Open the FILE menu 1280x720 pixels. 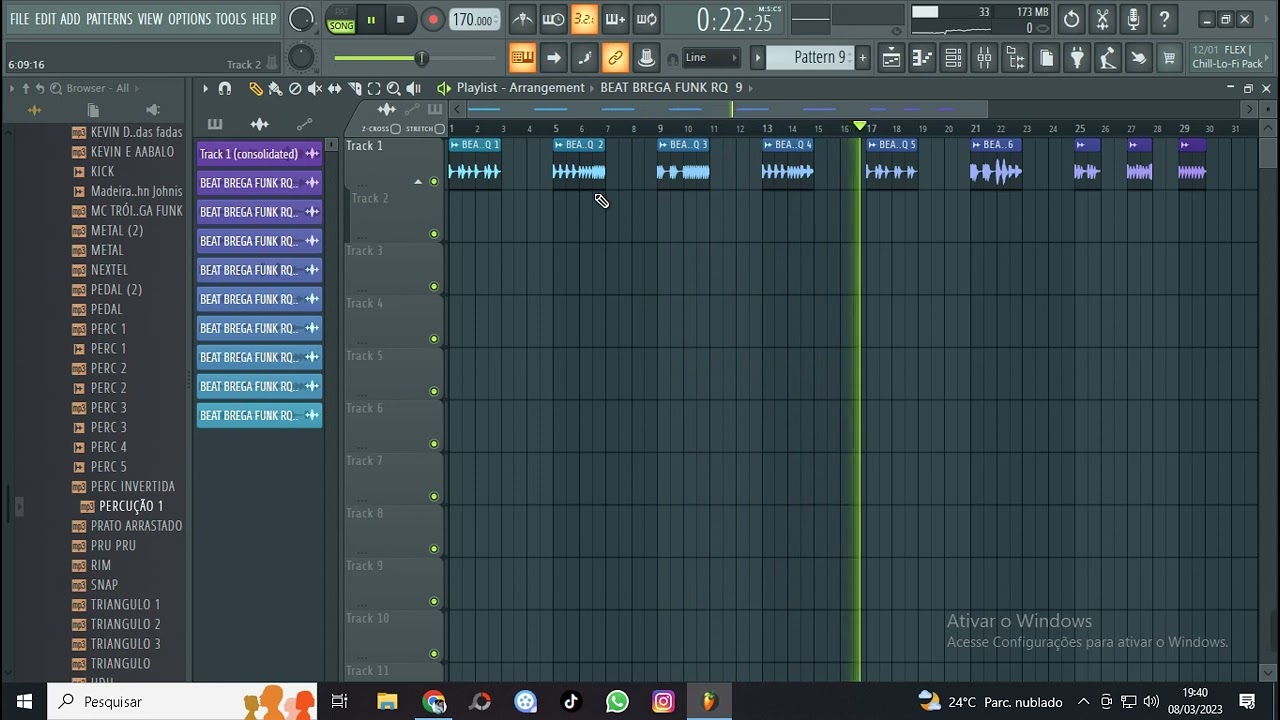[19, 19]
